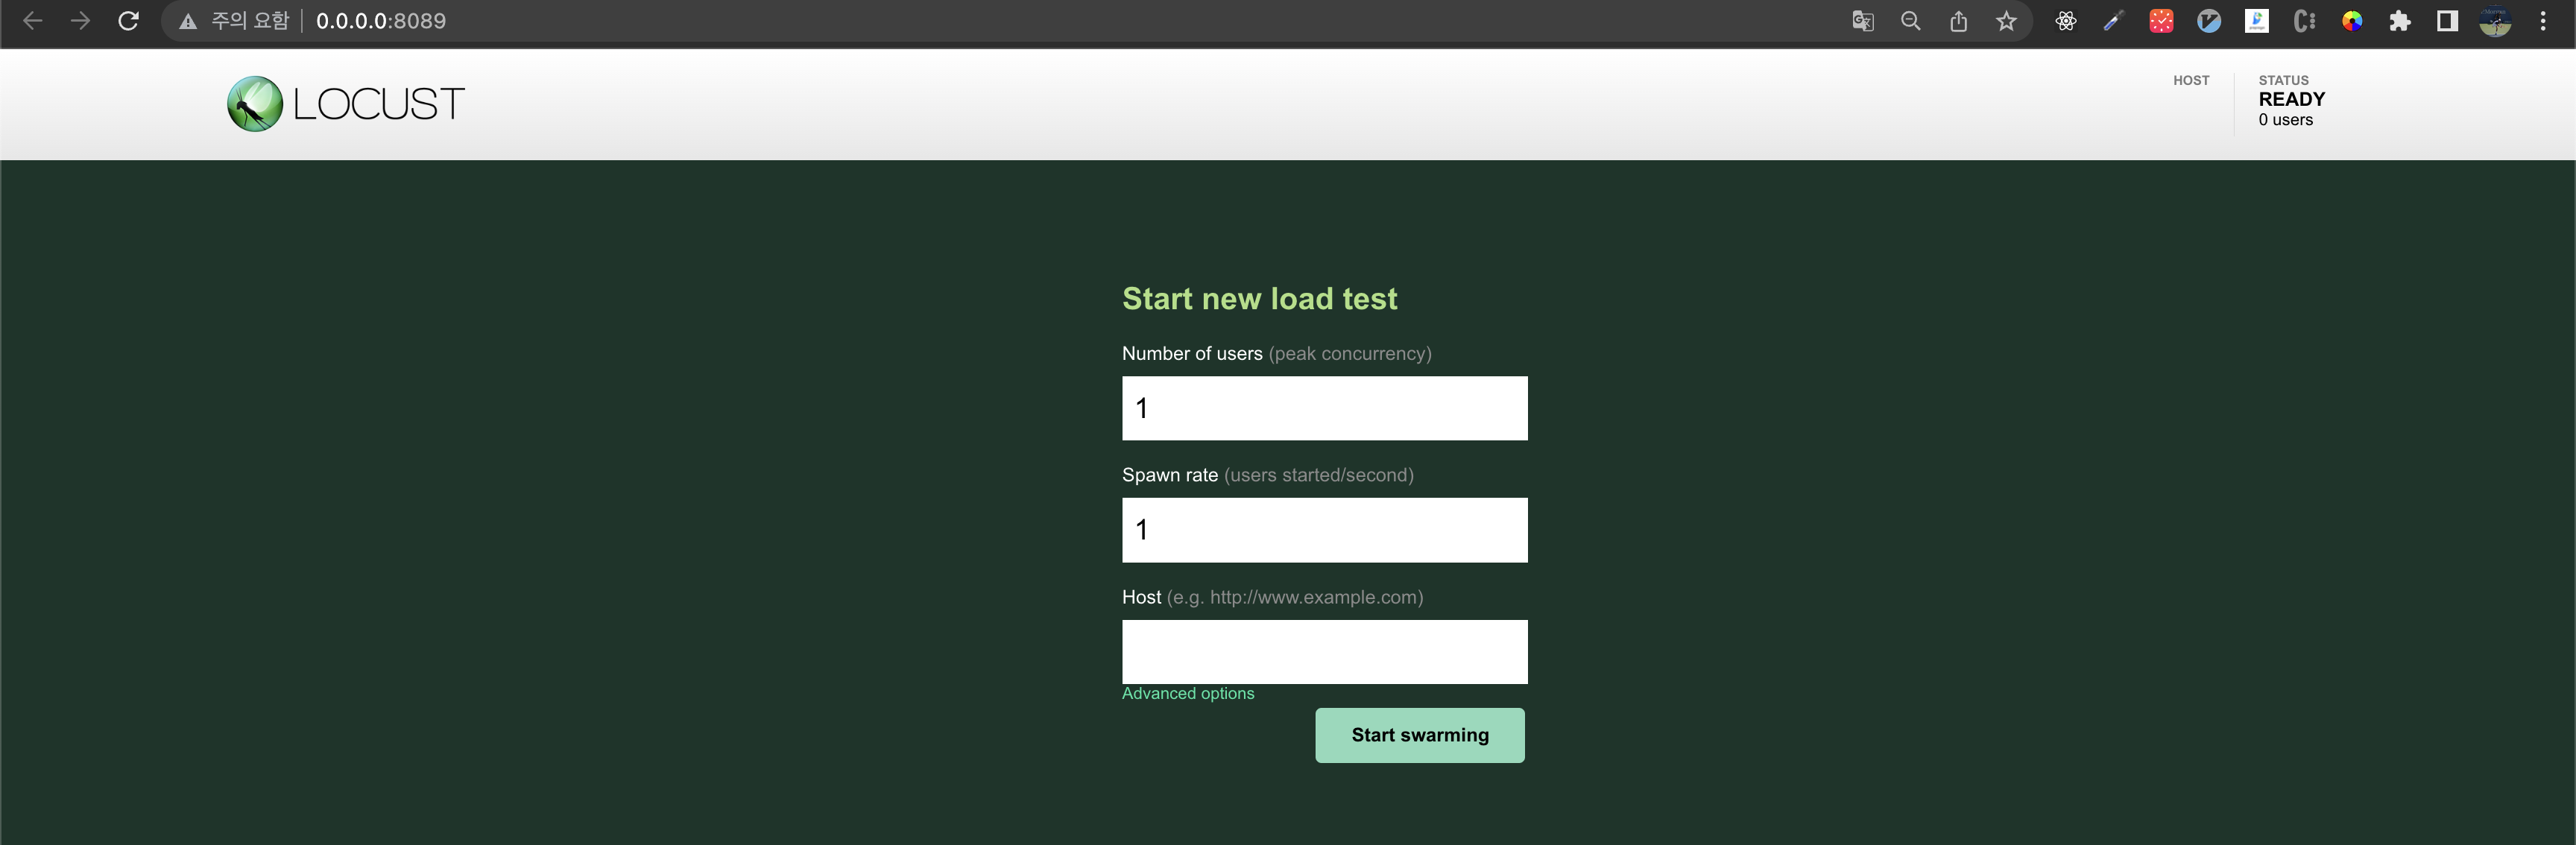Click the Korean '주의 요함' security label

point(250,21)
